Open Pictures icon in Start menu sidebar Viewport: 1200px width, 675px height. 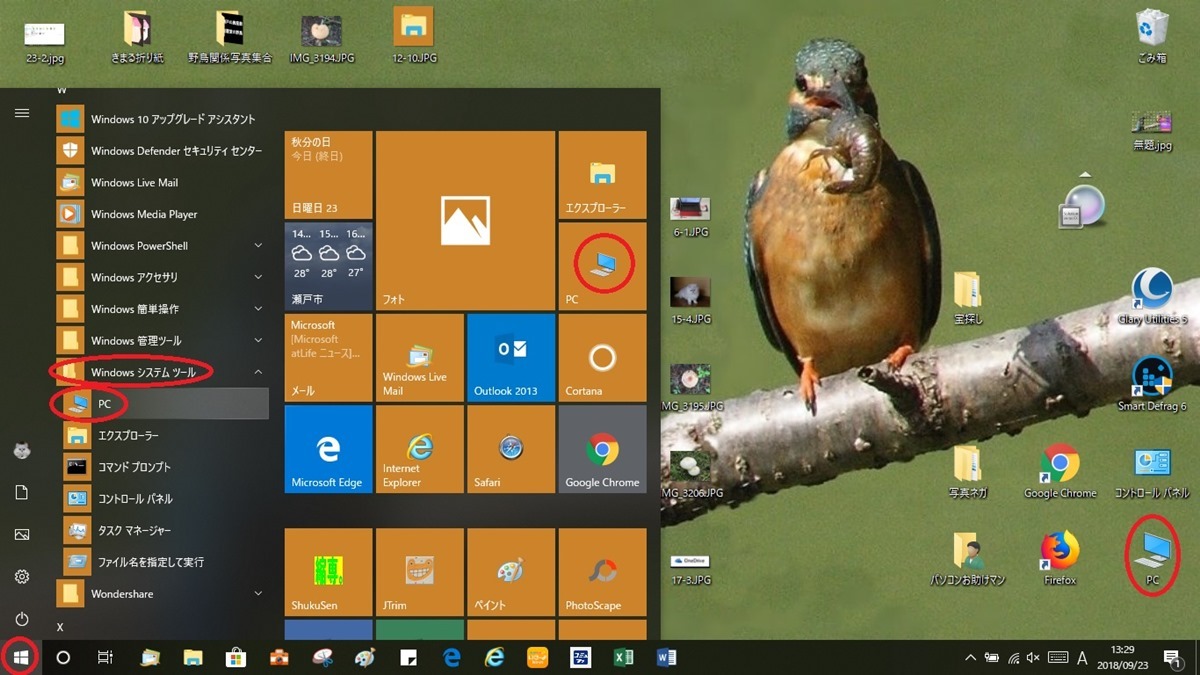(21, 535)
